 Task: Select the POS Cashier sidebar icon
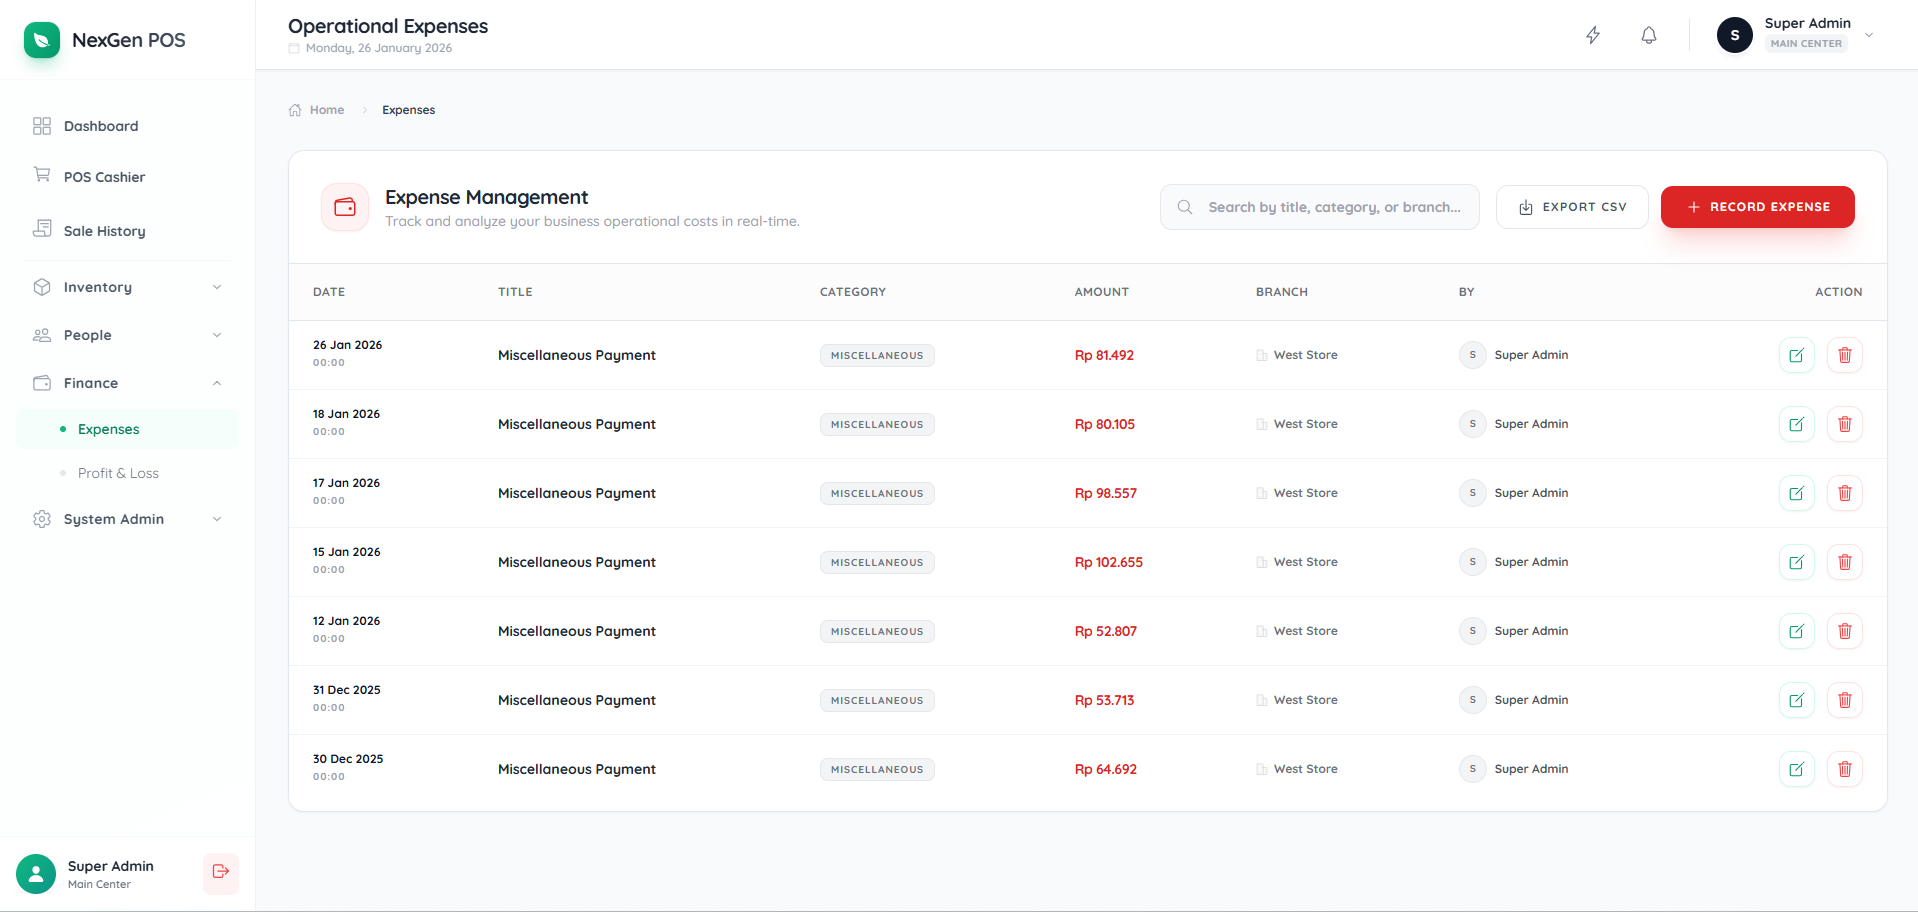click(42, 176)
